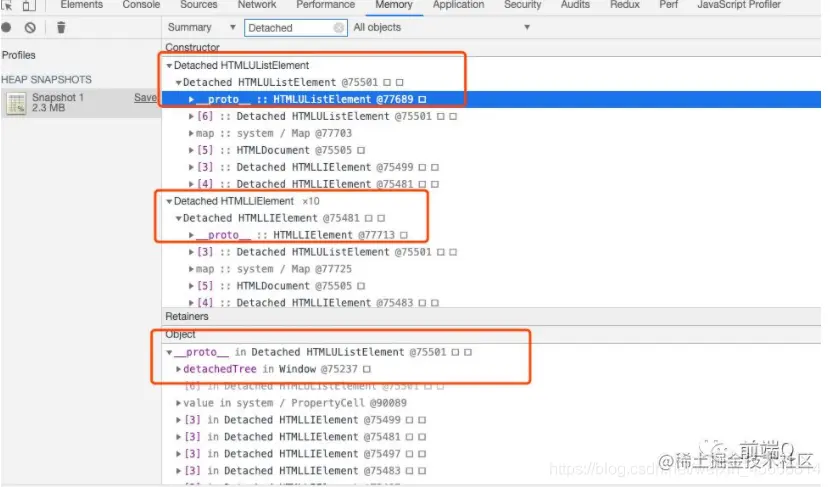Switch to the Sources tab

tap(199, 5)
